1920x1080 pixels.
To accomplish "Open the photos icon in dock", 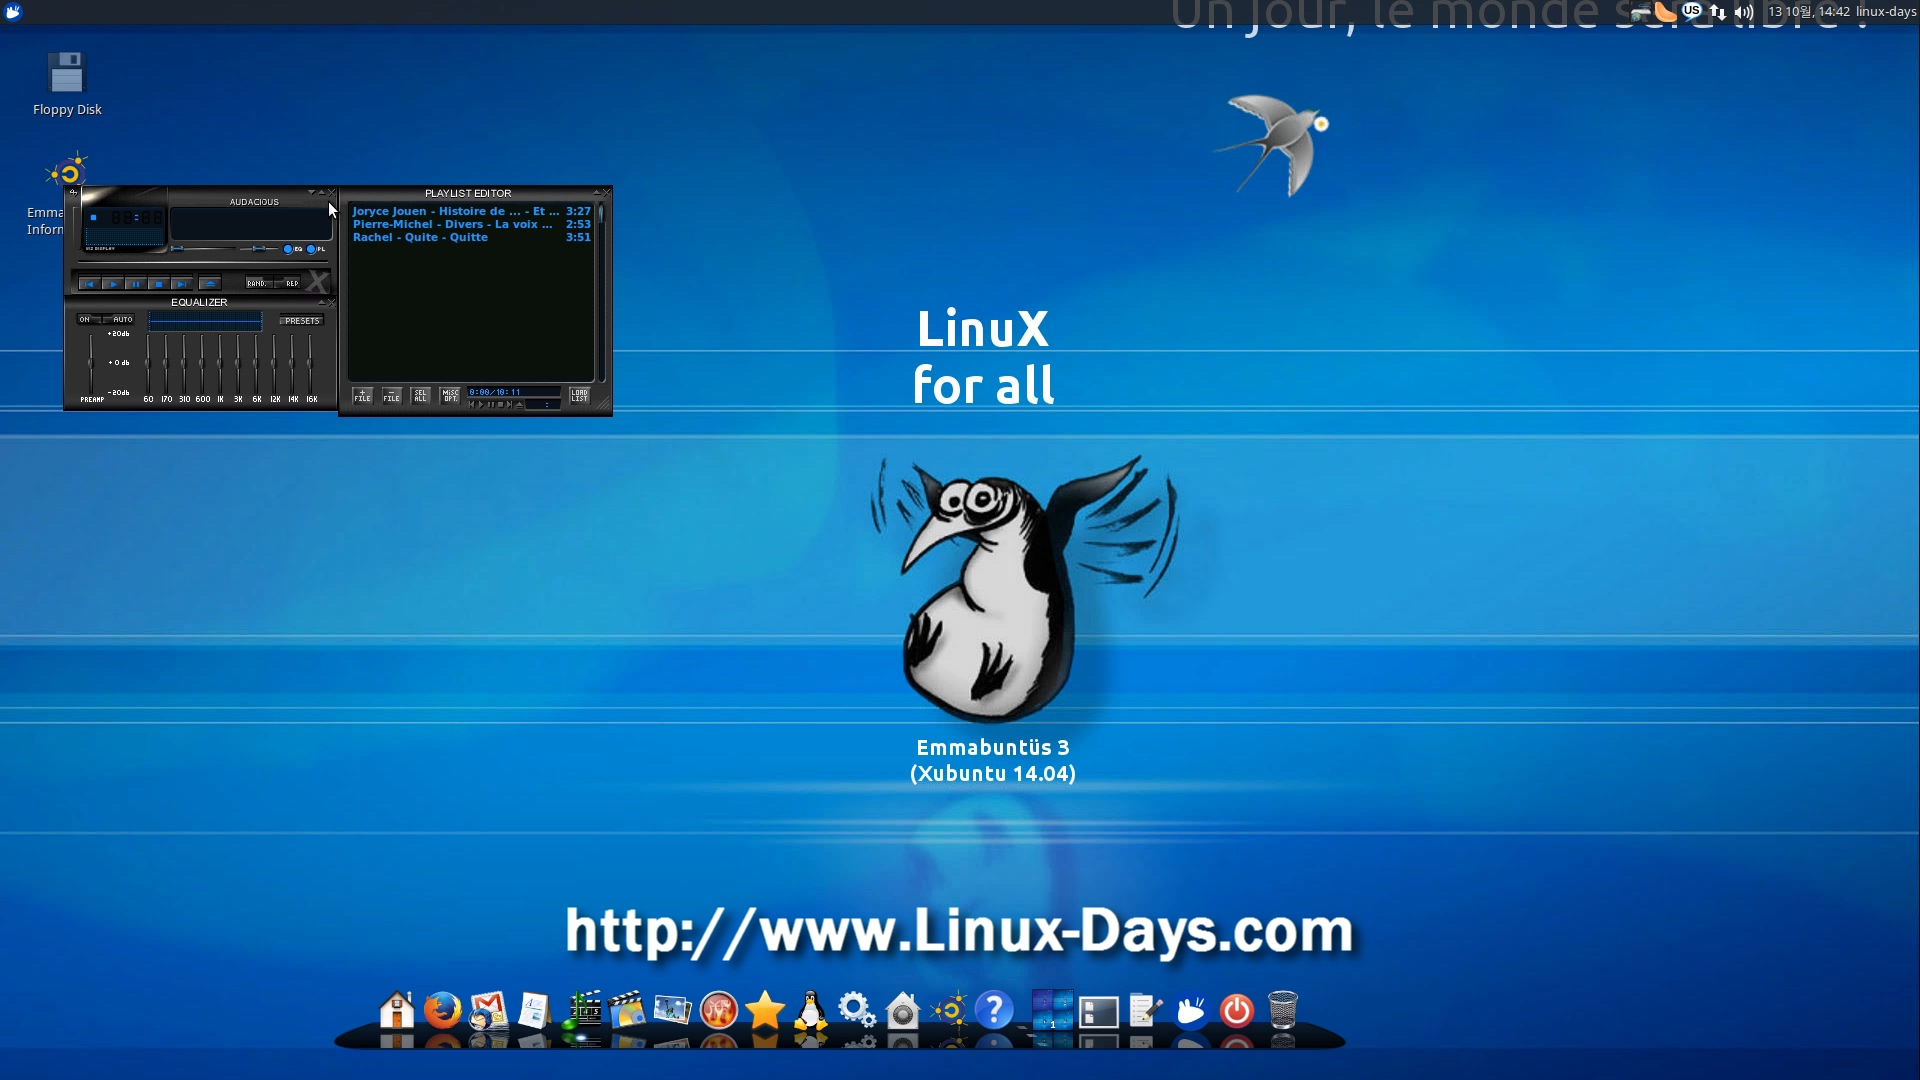I will 673,1010.
